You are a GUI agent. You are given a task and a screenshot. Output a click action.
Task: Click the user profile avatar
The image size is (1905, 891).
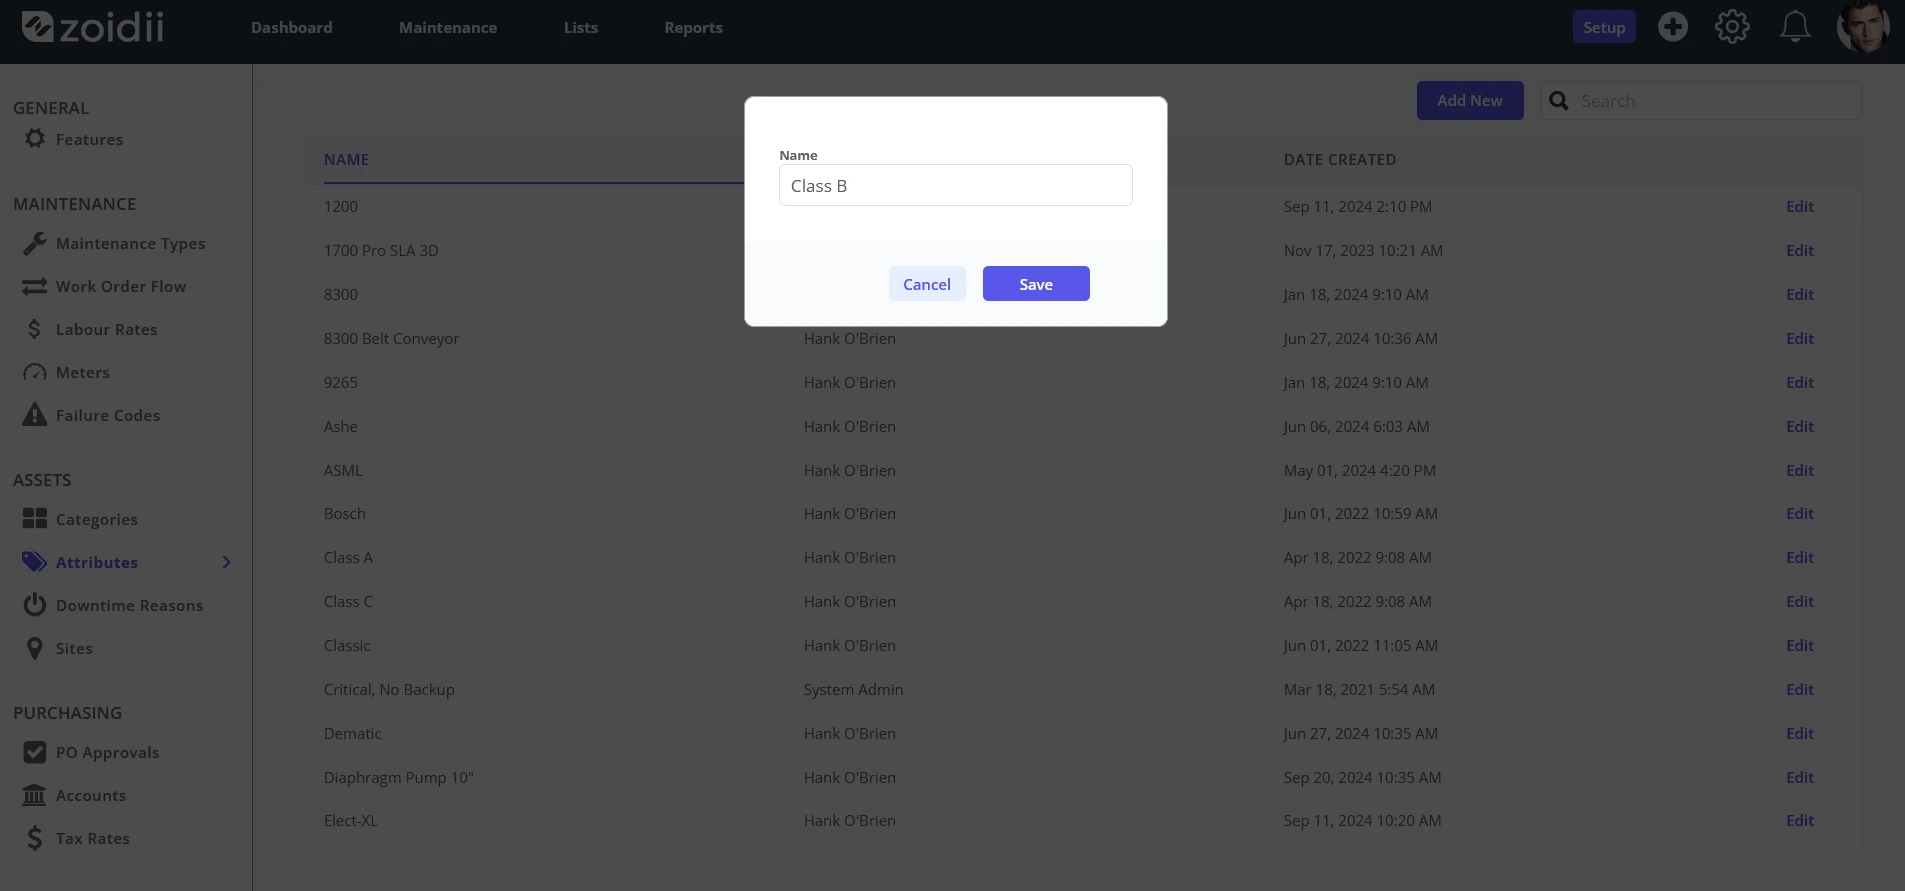click(1863, 27)
